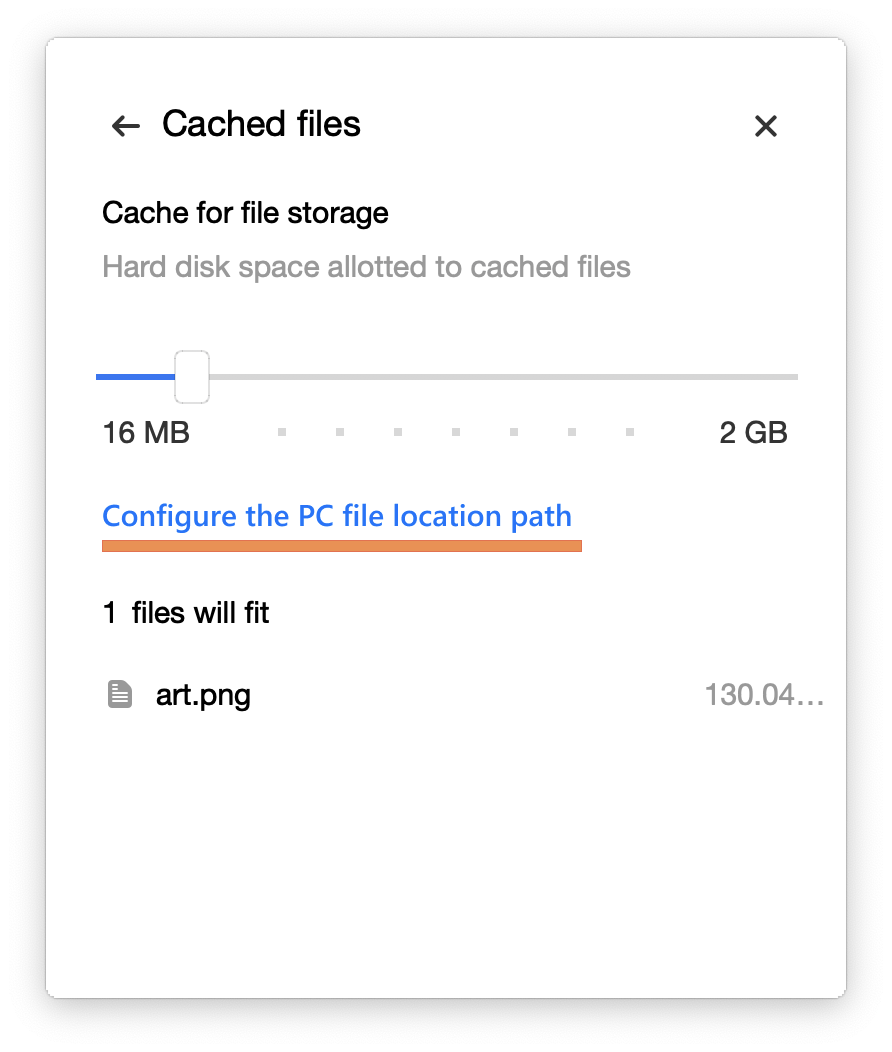Click the grey slider track right of handle
Viewport: 892px width, 1052px height.
[504, 377]
